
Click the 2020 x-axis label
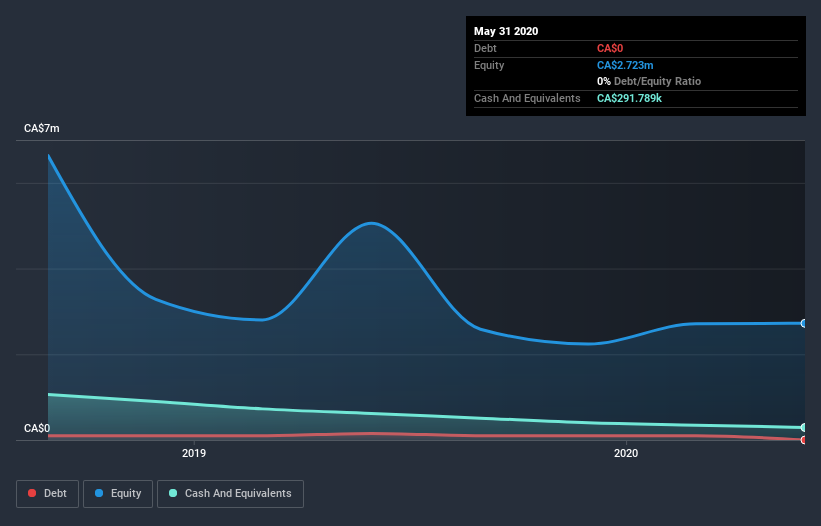tap(626, 453)
